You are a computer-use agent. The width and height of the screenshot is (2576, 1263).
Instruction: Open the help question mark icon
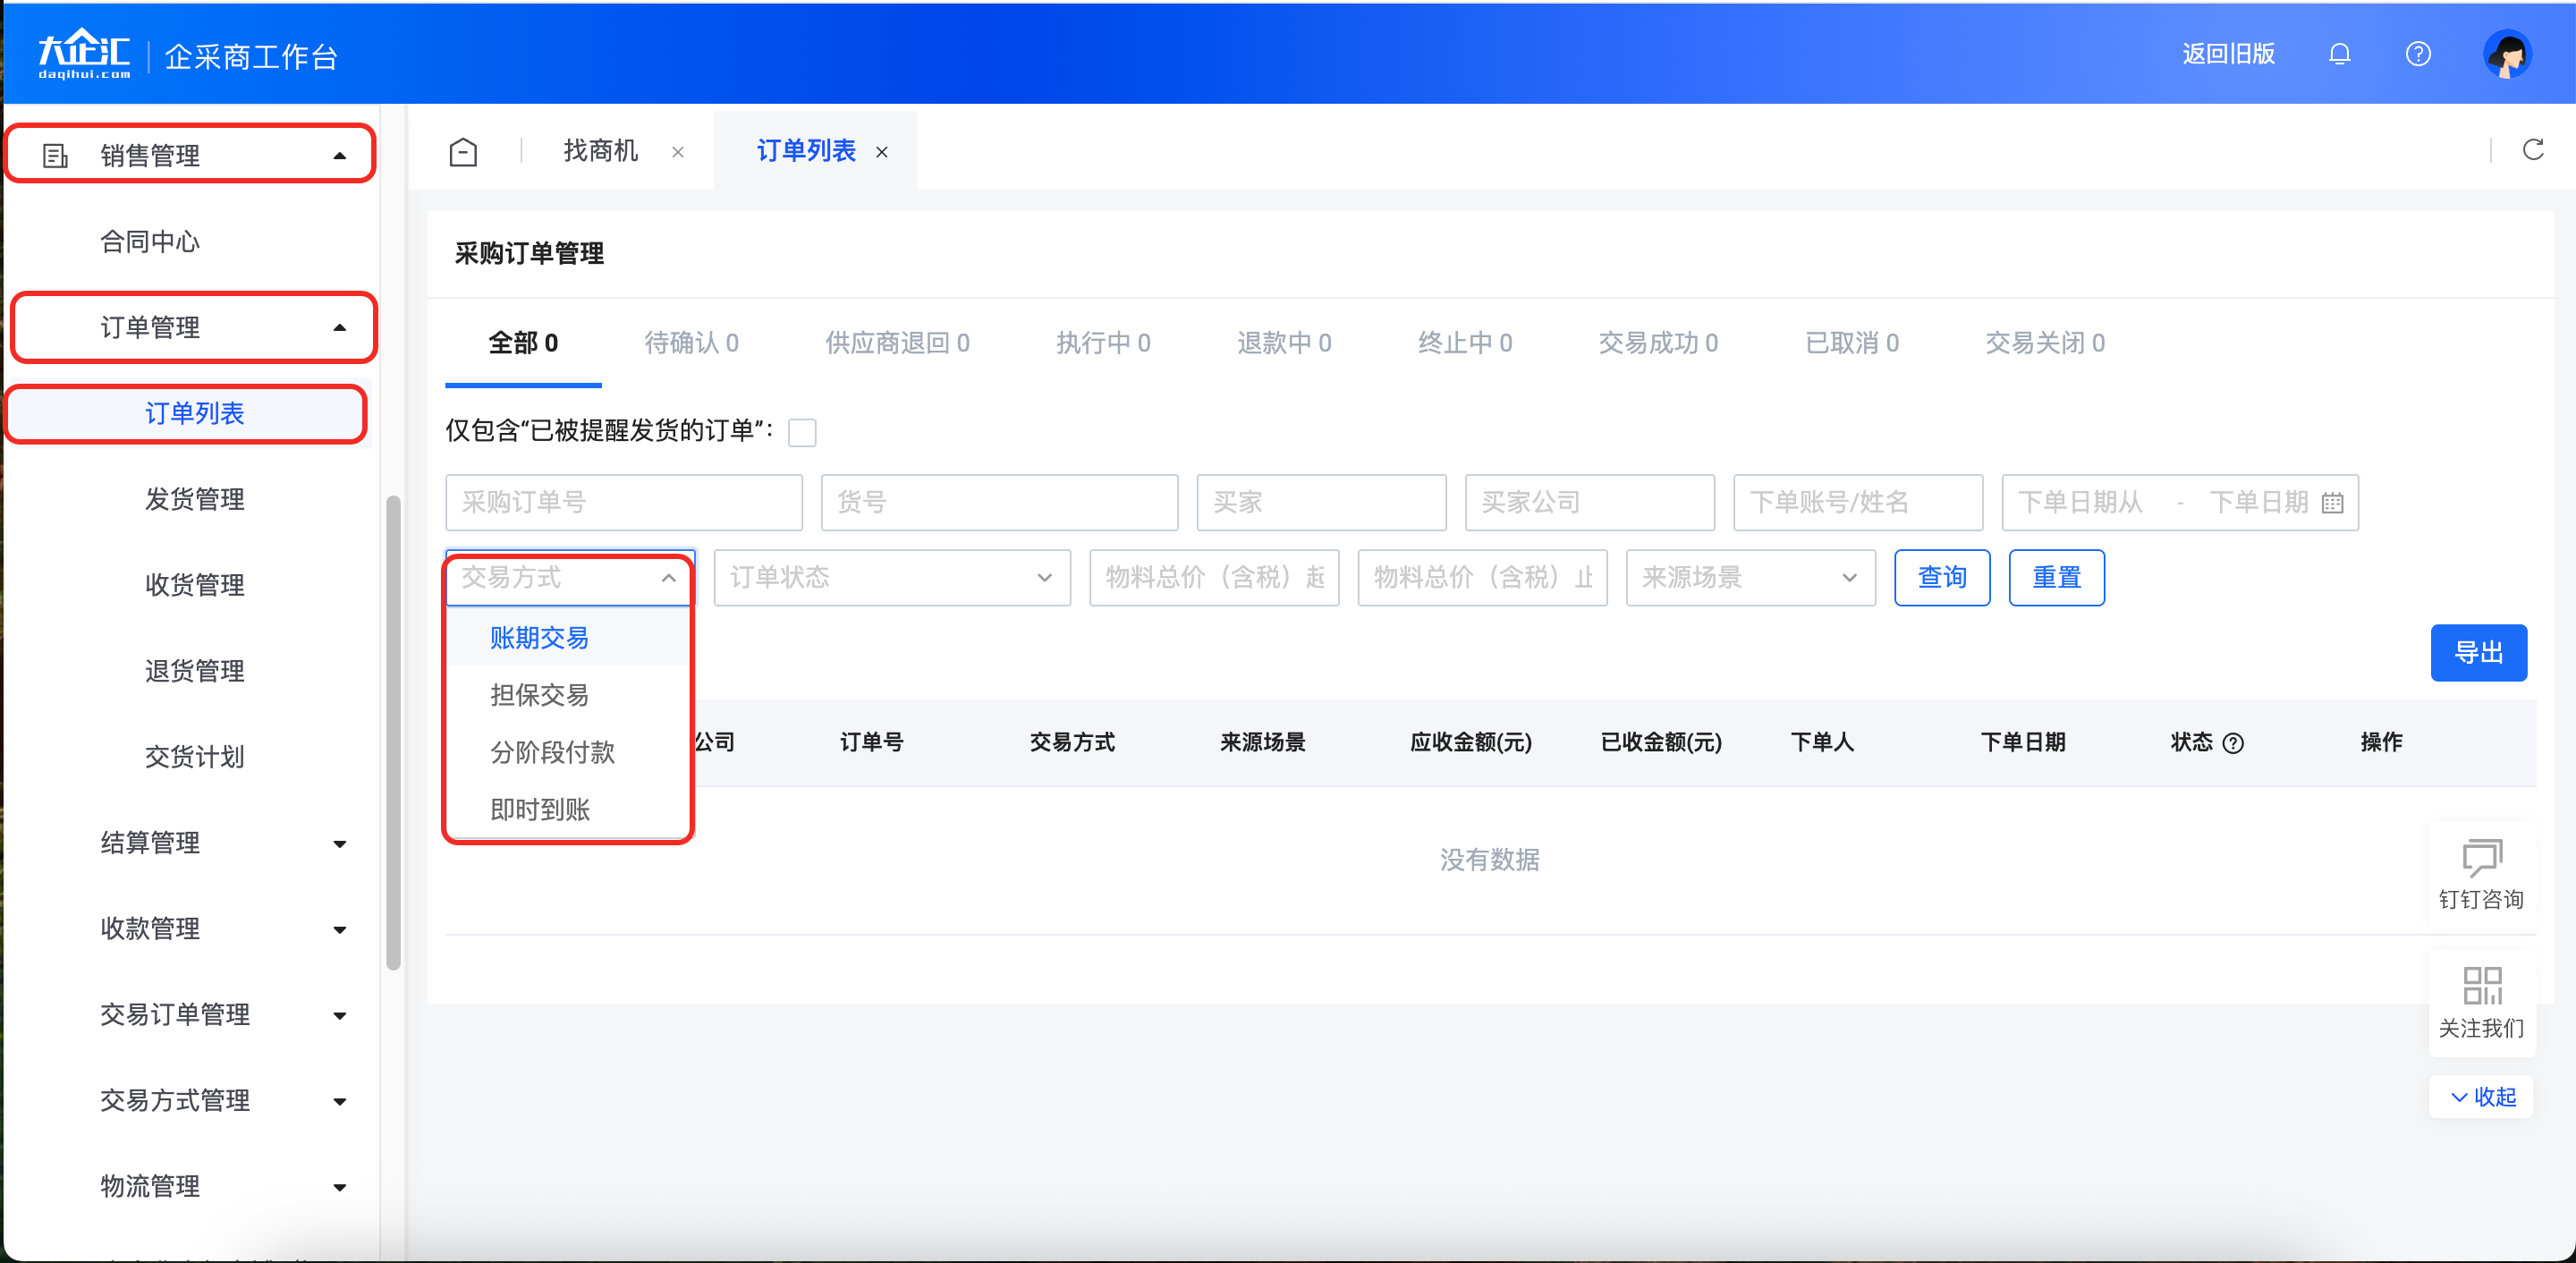tap(2417, 54)
